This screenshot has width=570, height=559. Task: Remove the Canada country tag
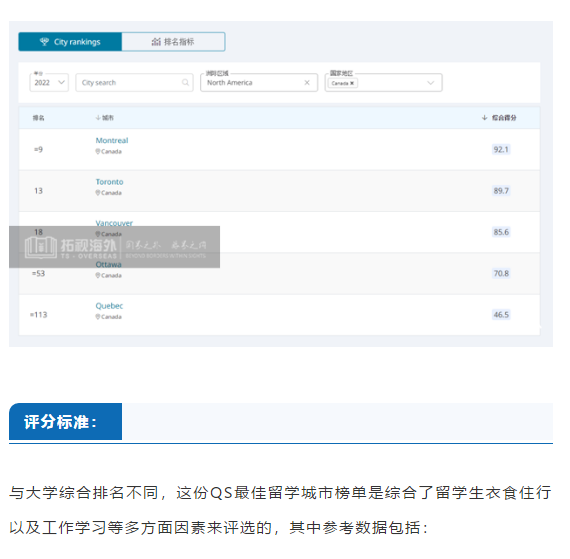[352, 83]
